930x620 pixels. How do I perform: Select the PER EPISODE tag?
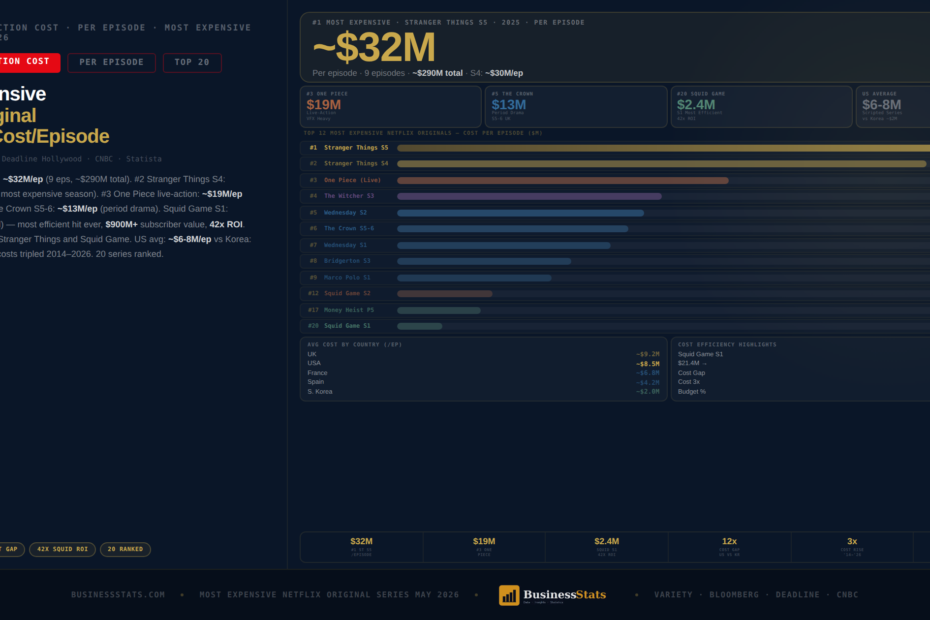click(112, 62)
